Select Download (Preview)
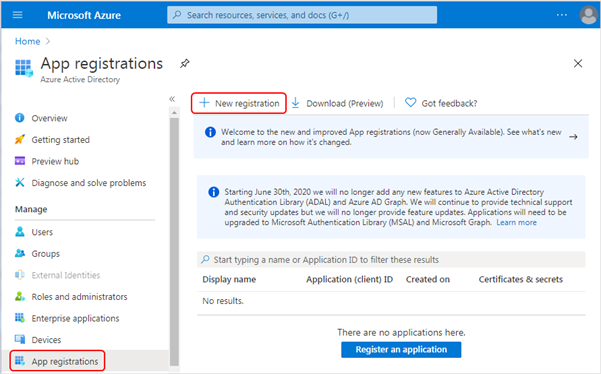Viewport: 601px width, 374px height. 345,103
